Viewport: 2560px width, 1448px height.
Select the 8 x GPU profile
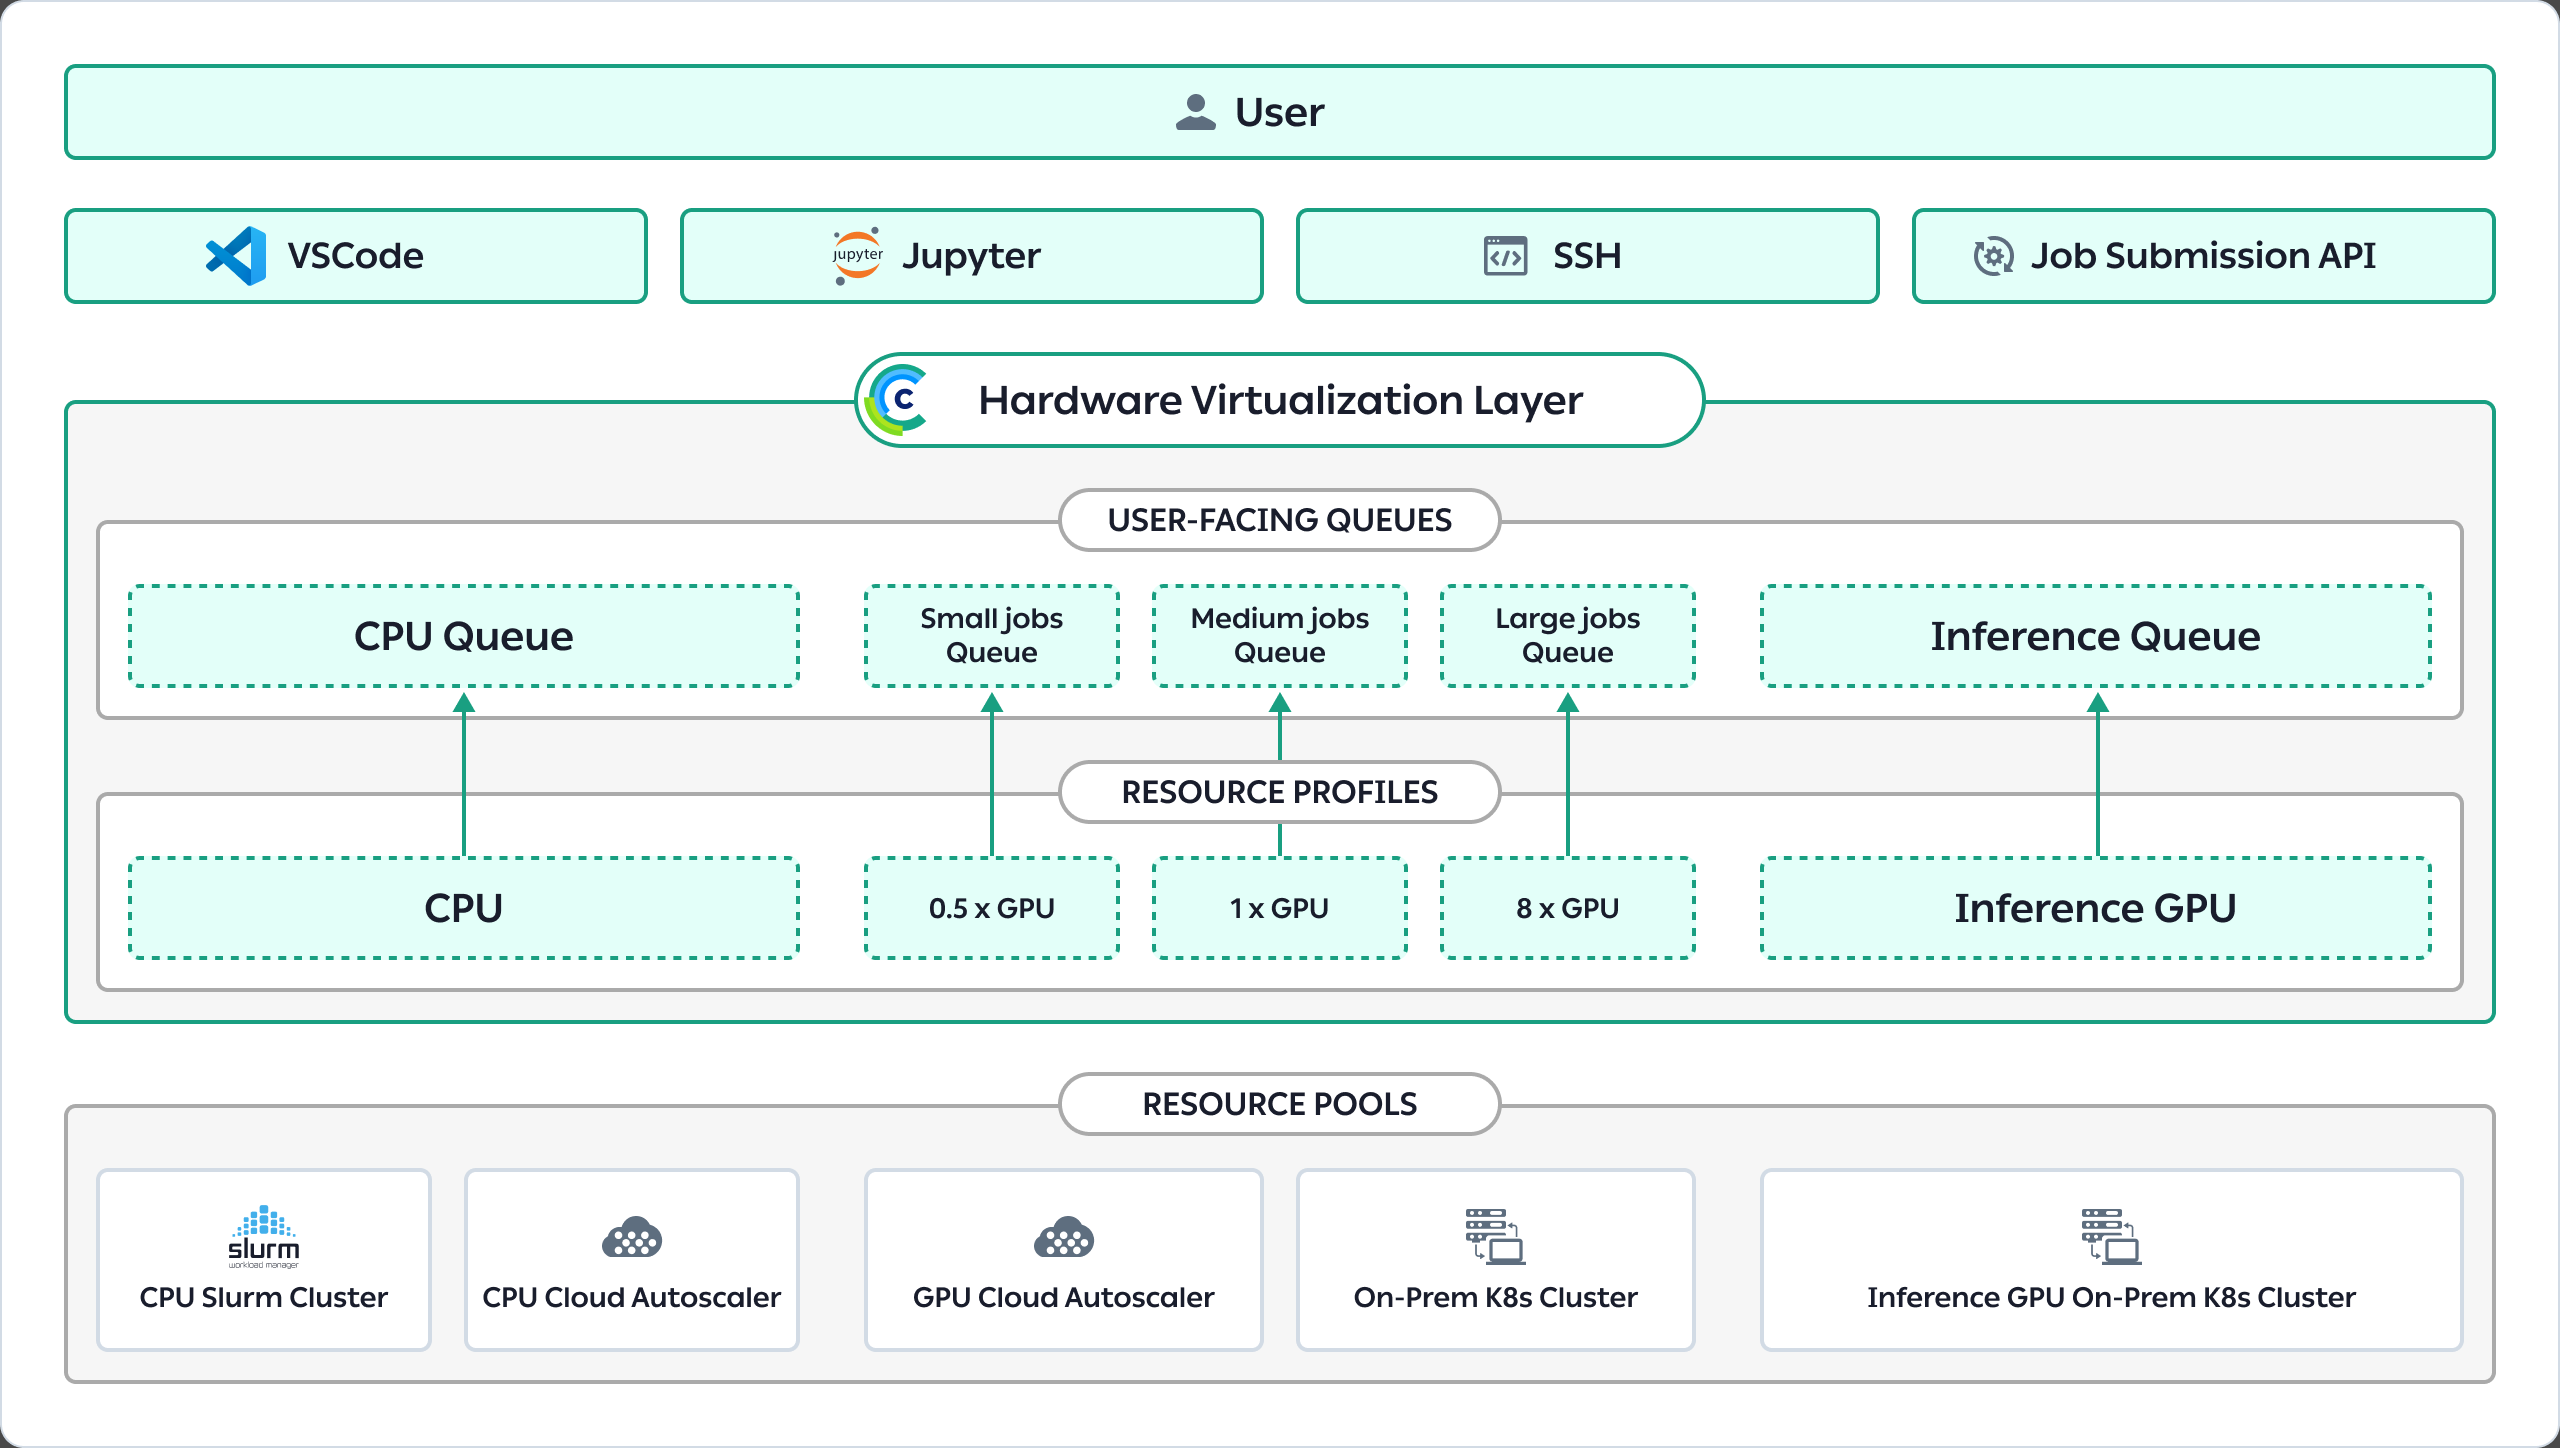[x=1568, y=908]
